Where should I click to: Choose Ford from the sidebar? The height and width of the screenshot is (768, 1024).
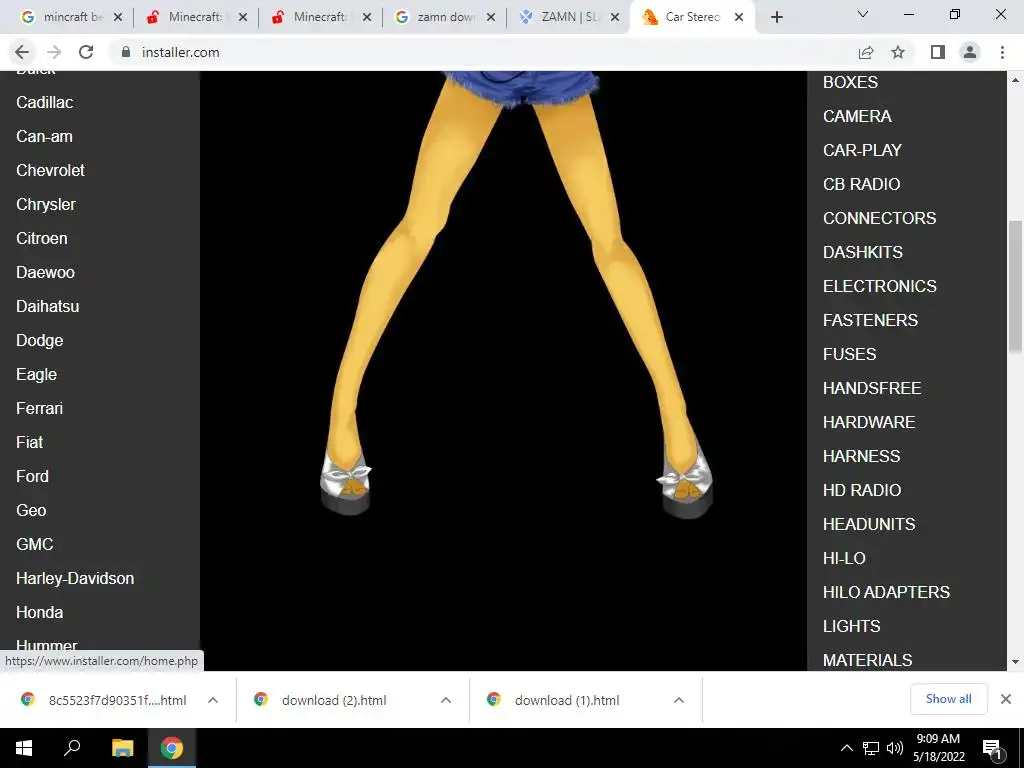(33, 476)
